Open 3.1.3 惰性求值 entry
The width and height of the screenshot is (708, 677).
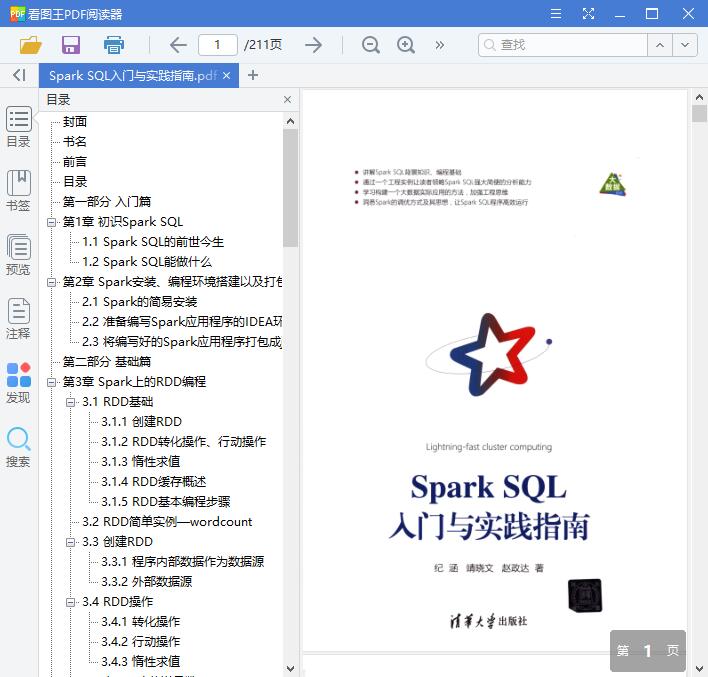pos(140,461)
